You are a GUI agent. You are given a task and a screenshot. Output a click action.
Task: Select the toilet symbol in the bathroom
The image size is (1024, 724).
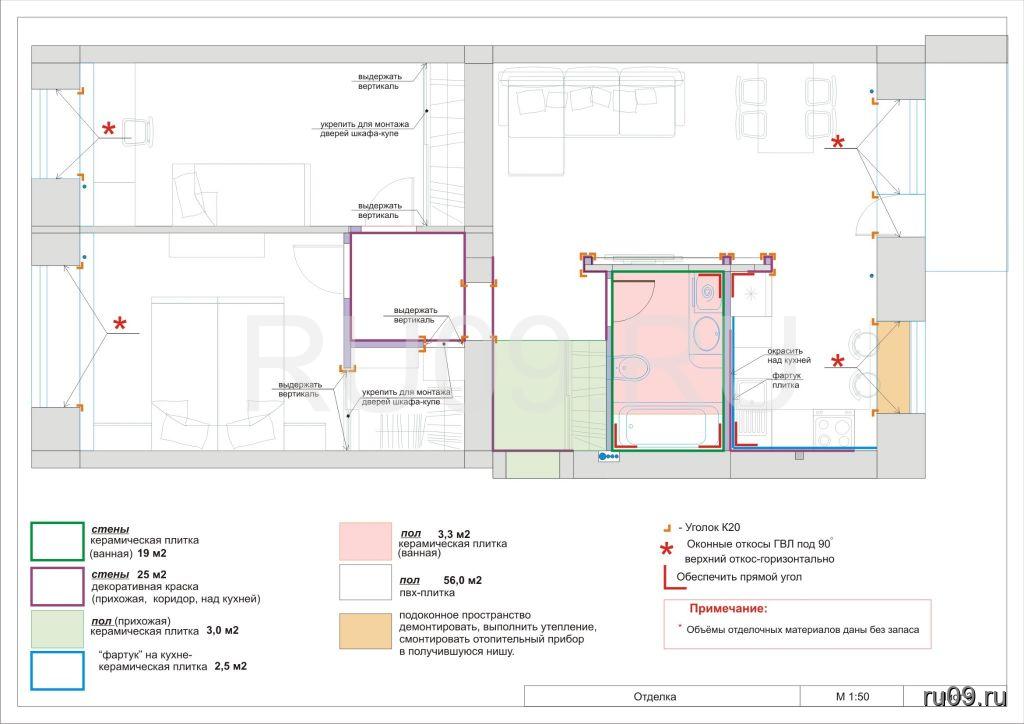tap(634, 368)
